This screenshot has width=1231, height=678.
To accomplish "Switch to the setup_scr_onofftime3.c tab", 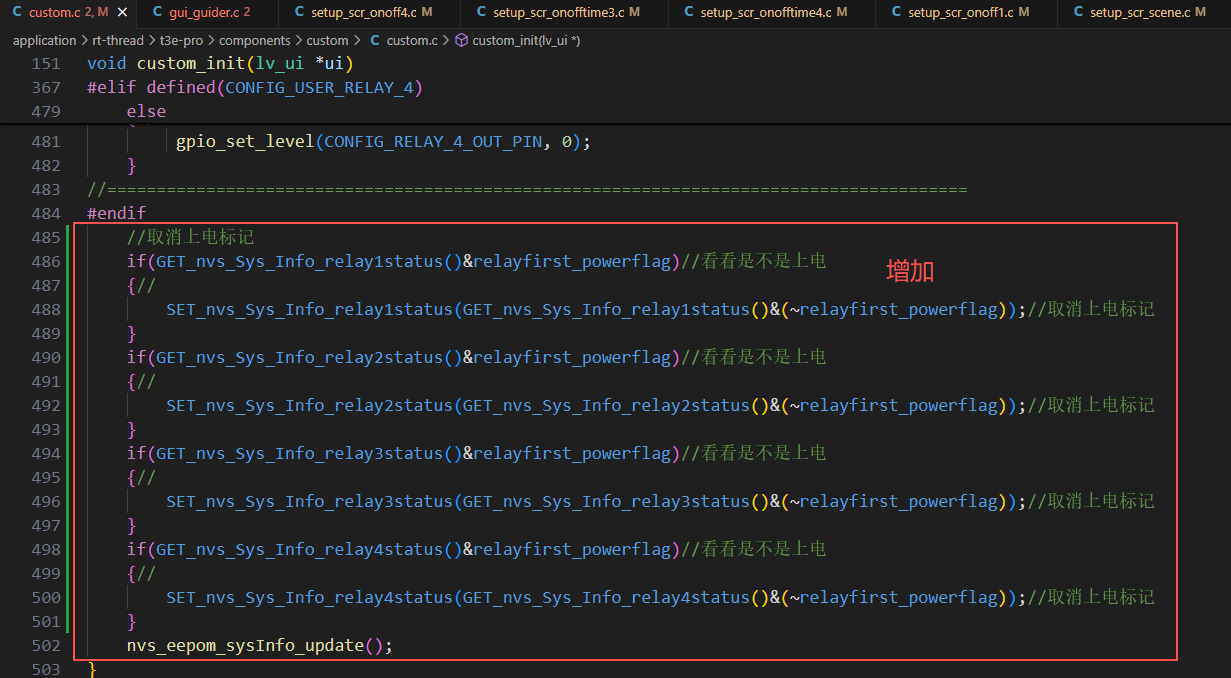I will (558, 12).
